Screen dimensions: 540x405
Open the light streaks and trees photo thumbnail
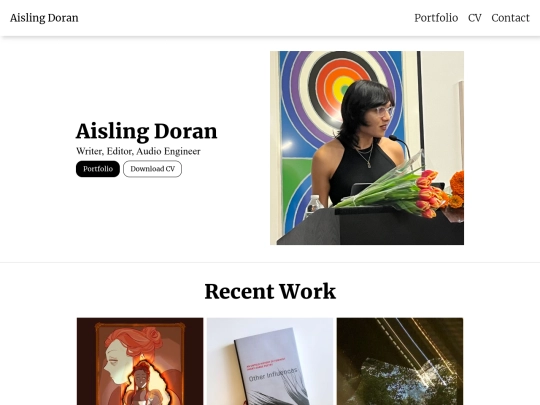(x=400, y=361)
